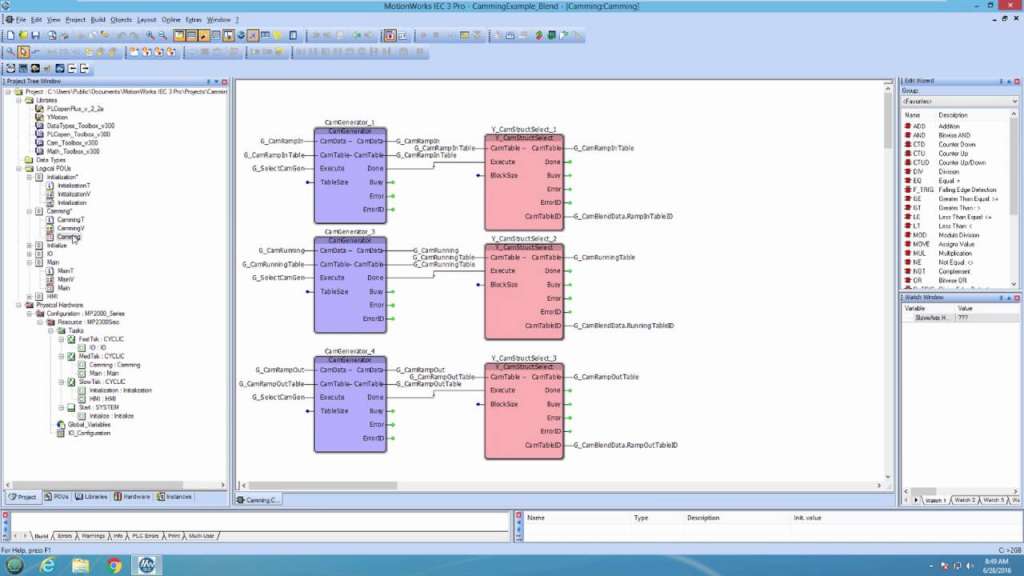The width and height of the screenshot is (1024, 576).
Task: Click the vertical scrollbar of the Edit Wizard list
Action: [x=1014, y=199]
